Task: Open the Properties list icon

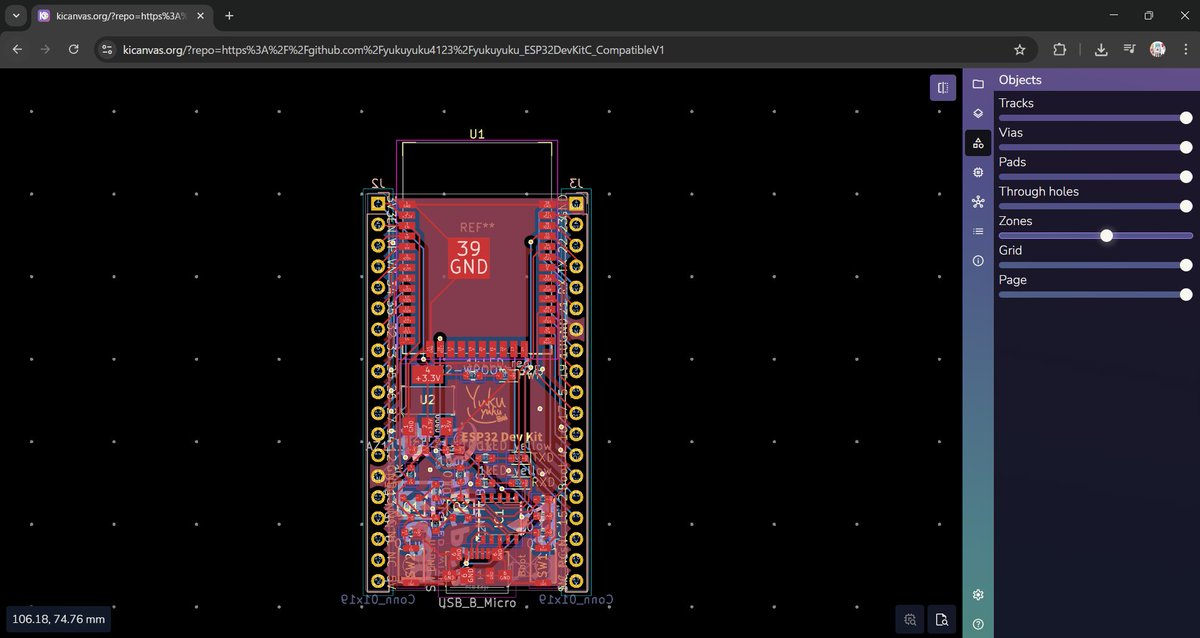Action: click(x=978, y=231)
